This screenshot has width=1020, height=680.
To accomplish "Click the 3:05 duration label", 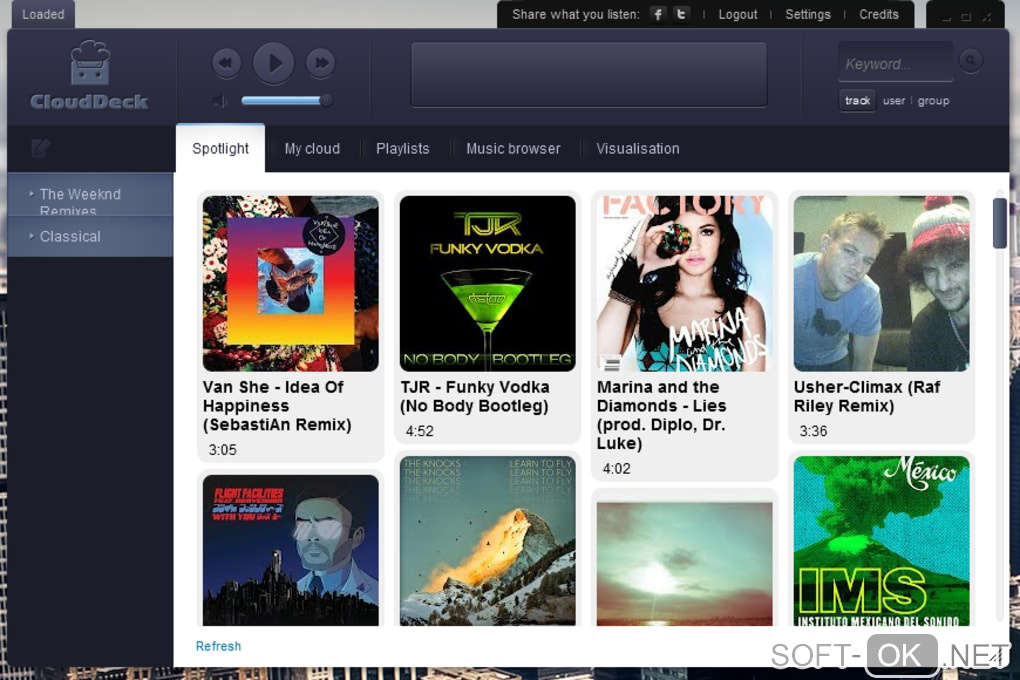I will [x=222, y=450].
